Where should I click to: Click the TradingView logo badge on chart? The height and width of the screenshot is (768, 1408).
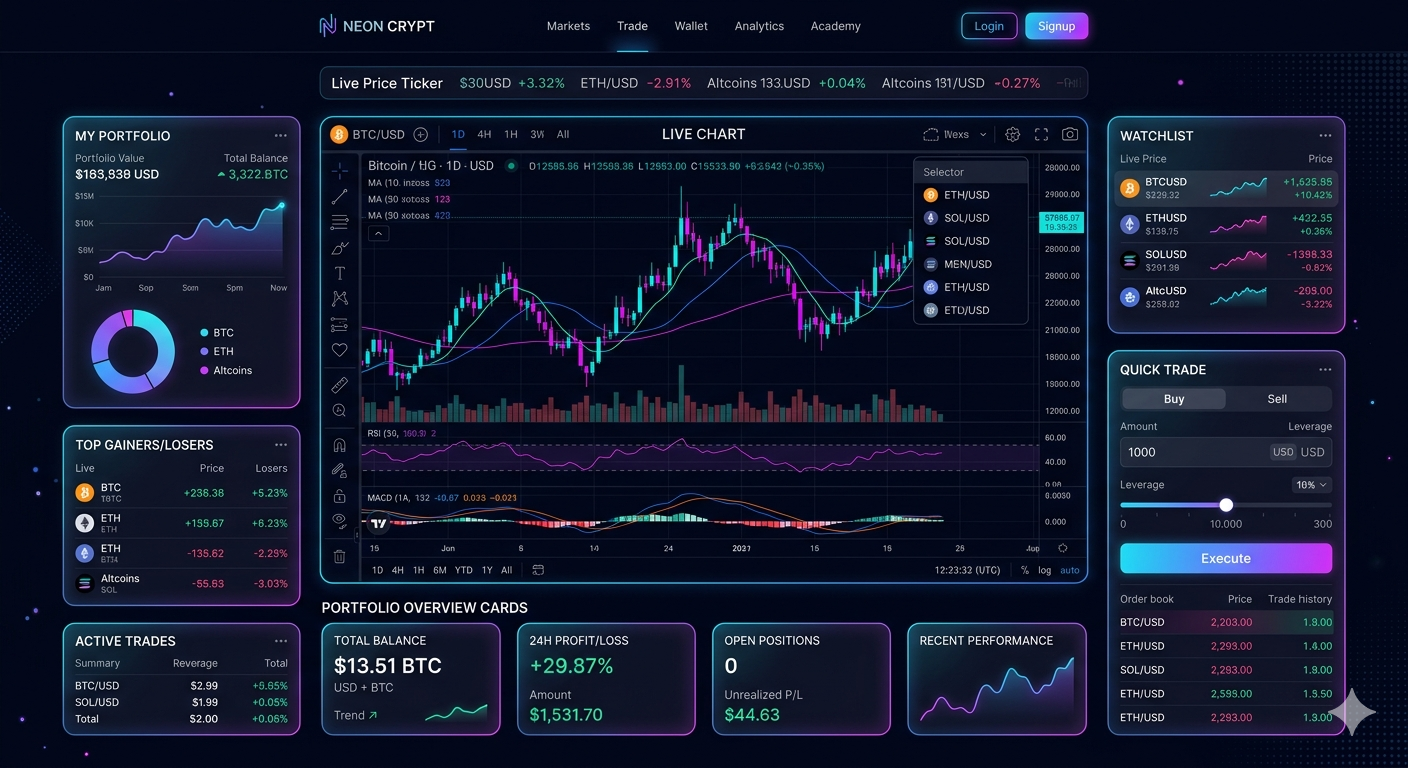pos(378,522)
